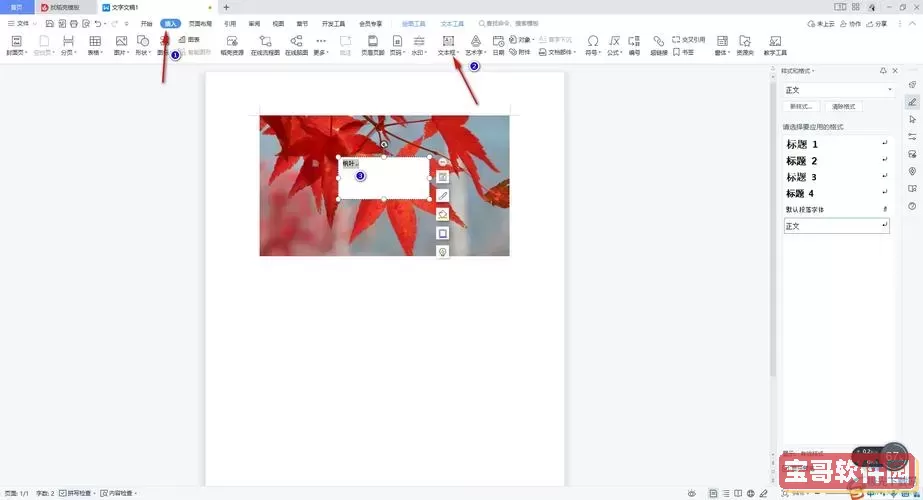This screenshot has height=500, width=923.
Task: Open the 引用 references tab
Action: click(230, 24)
